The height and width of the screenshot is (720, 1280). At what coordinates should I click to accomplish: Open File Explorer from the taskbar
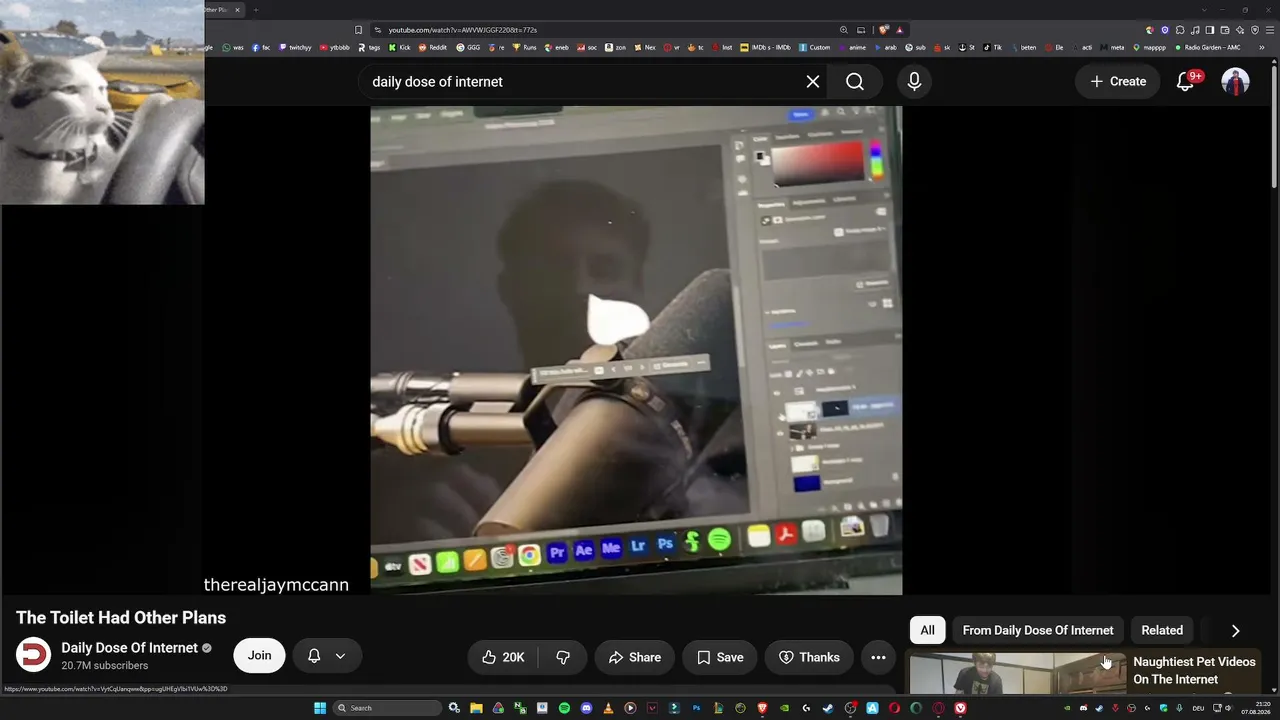point(476,708)
